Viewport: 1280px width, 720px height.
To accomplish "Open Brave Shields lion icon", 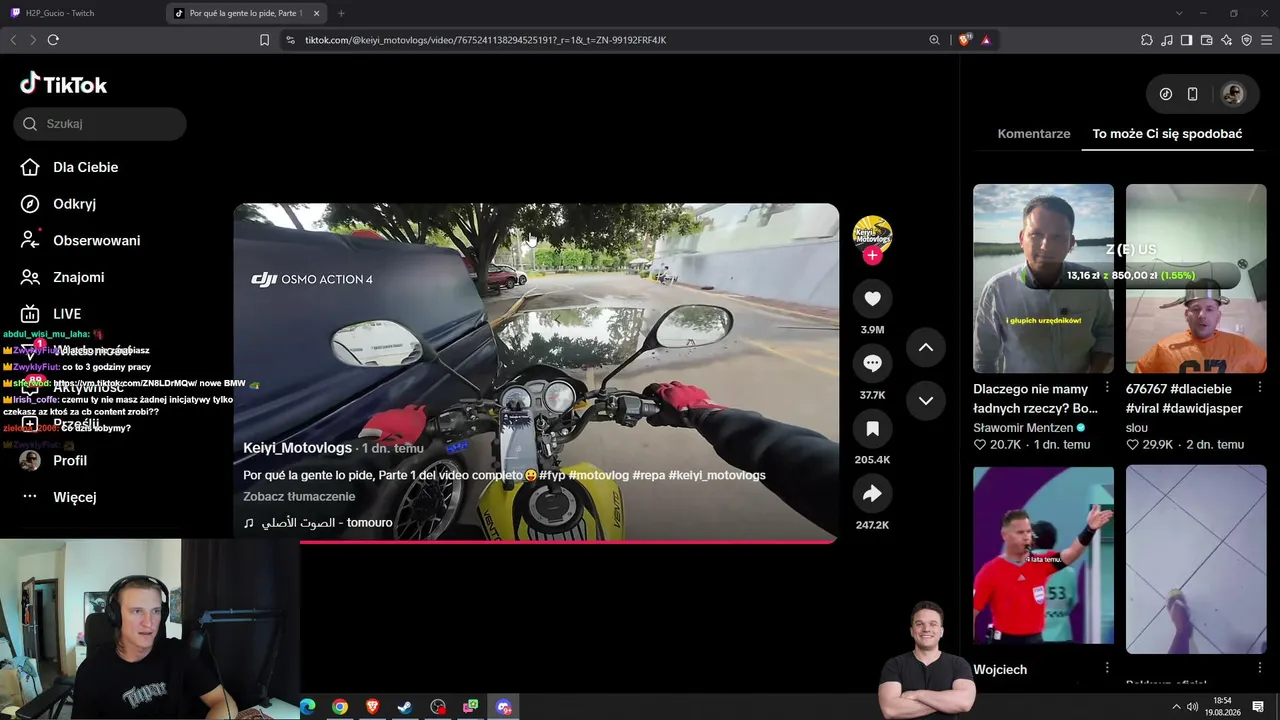I will pos(964,40).
